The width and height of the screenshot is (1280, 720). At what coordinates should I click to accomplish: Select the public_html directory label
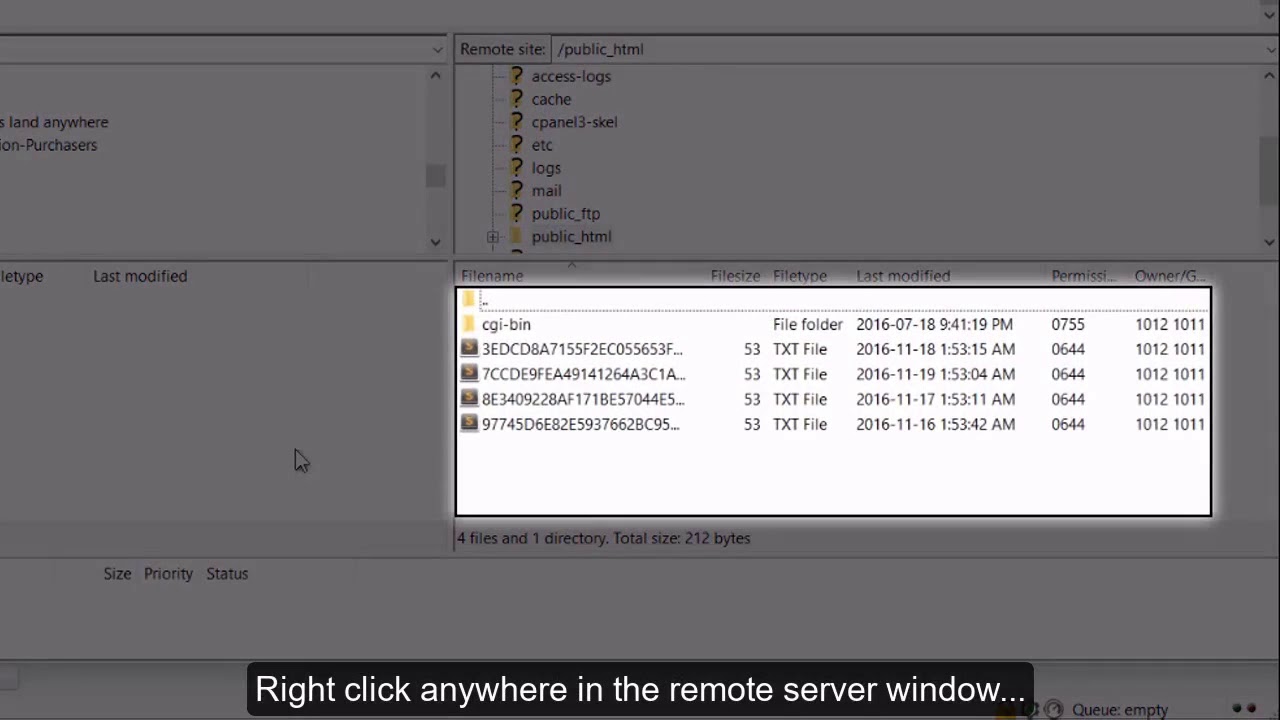click(x=571, y=237)
